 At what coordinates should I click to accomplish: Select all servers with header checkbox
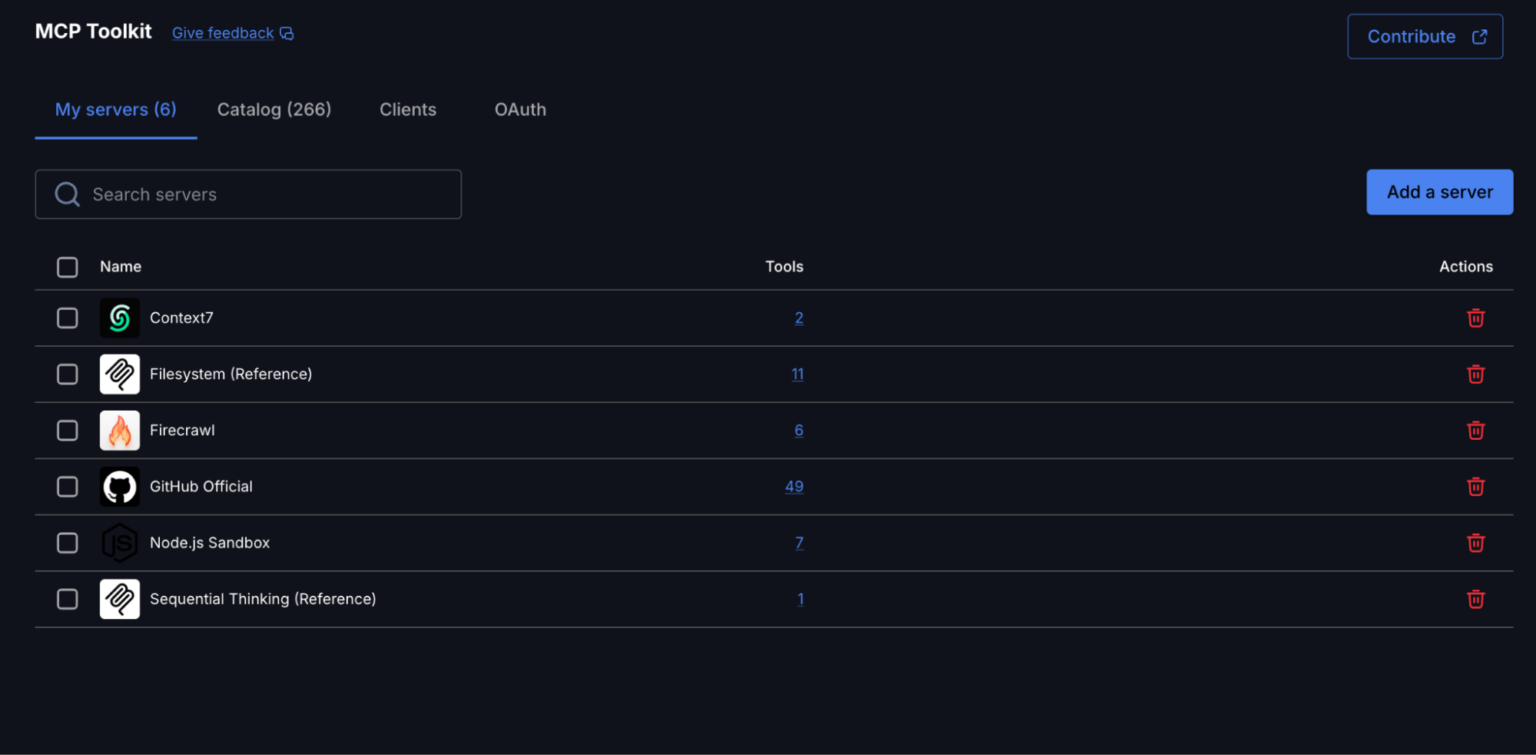[x=67, y=267]
